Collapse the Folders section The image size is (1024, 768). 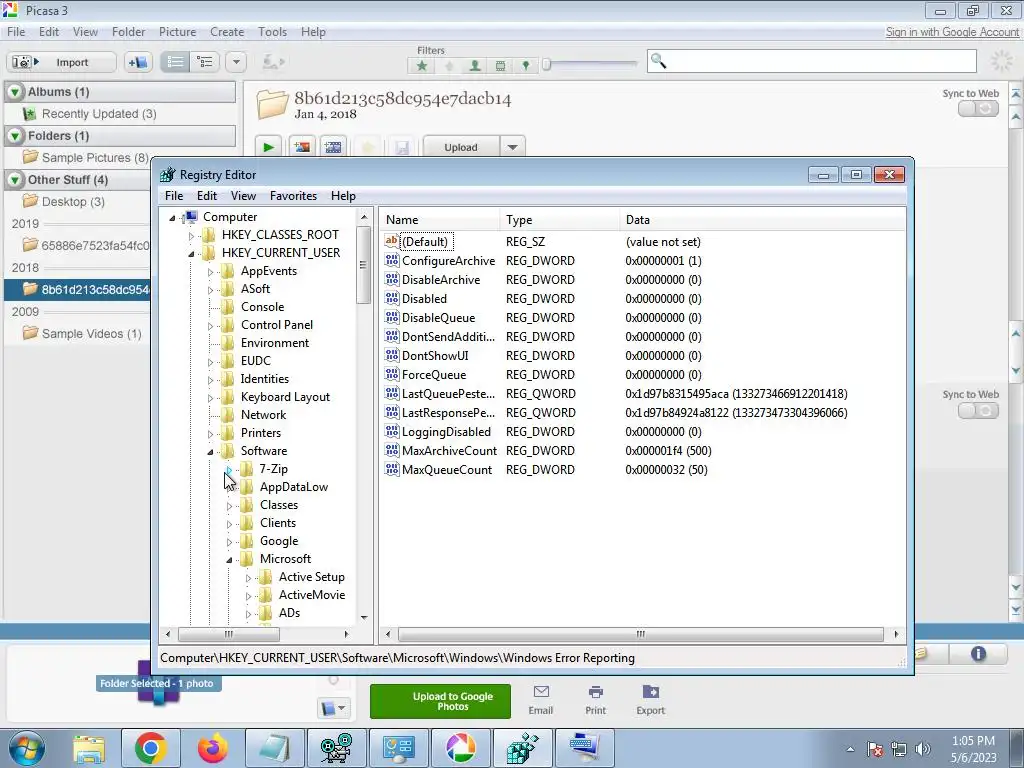click(x=15, y=136)
